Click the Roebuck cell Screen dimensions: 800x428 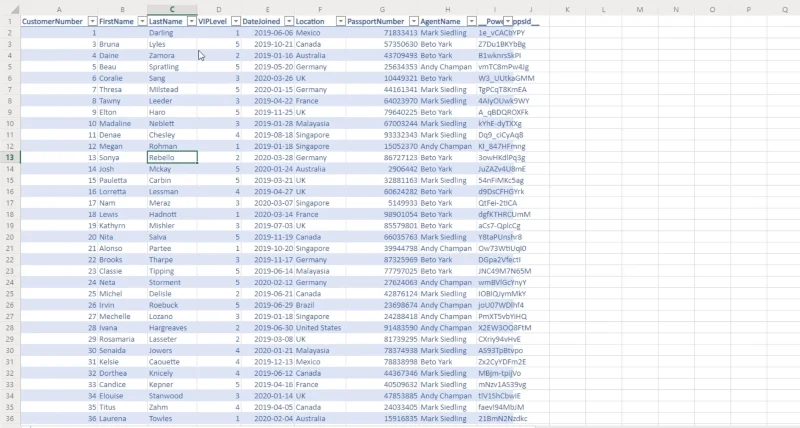tap(172, 305)
